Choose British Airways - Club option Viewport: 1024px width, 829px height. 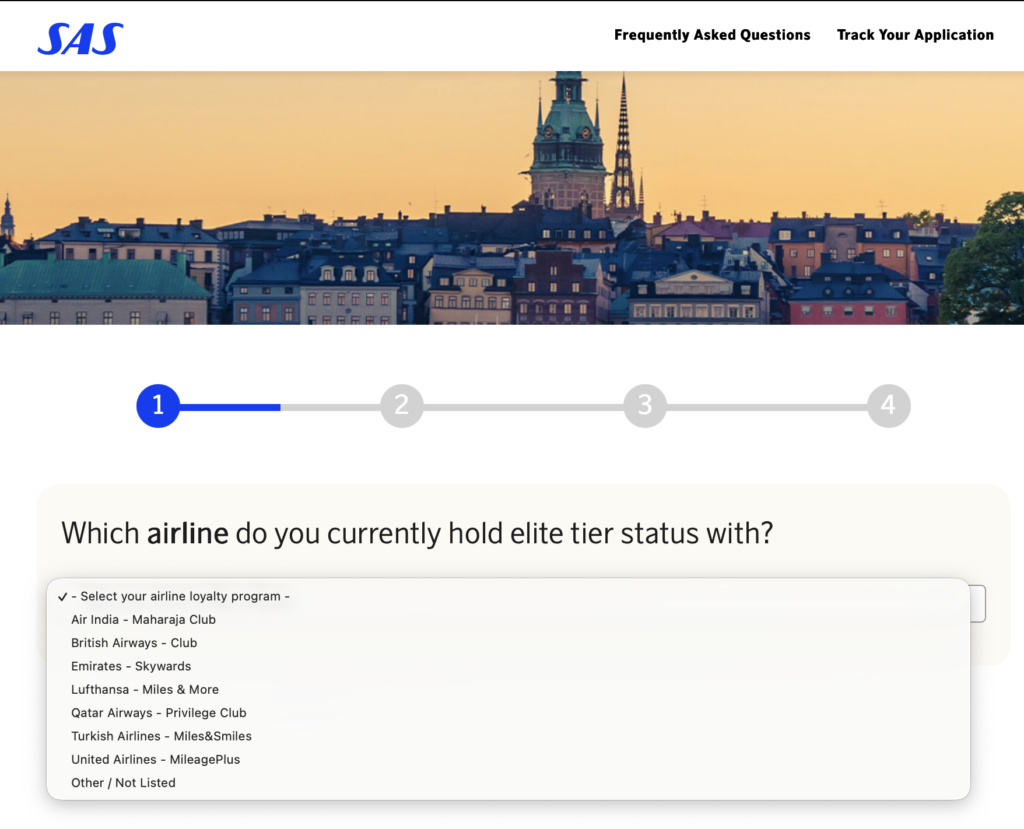508,643
